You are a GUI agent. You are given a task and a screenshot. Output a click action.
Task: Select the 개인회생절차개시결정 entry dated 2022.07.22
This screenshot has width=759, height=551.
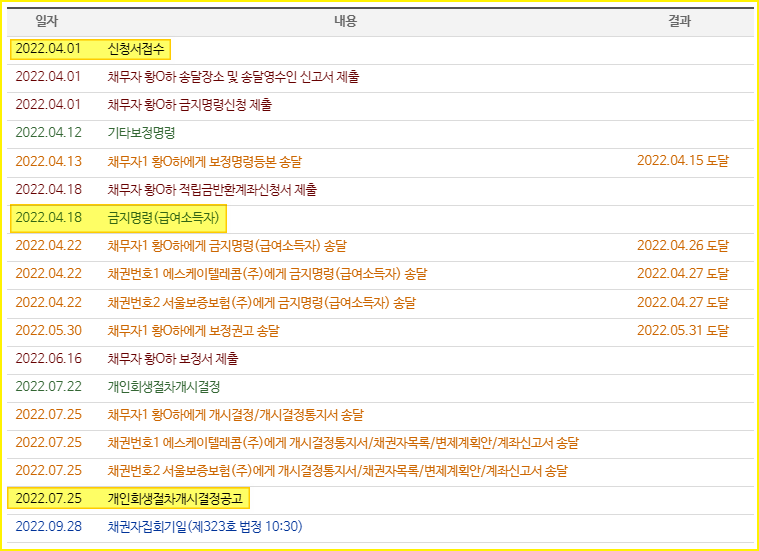(x=164, y=387)
